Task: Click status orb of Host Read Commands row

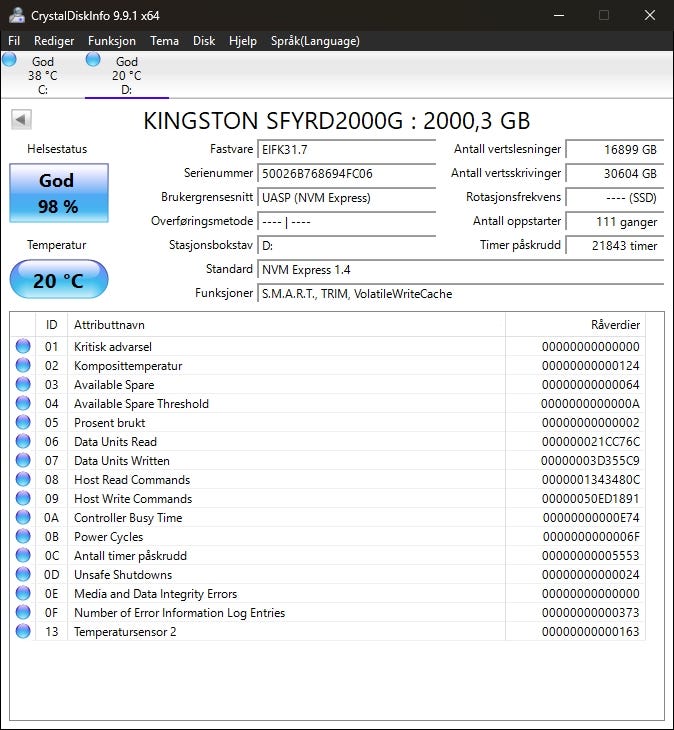Action: [23, 480]
